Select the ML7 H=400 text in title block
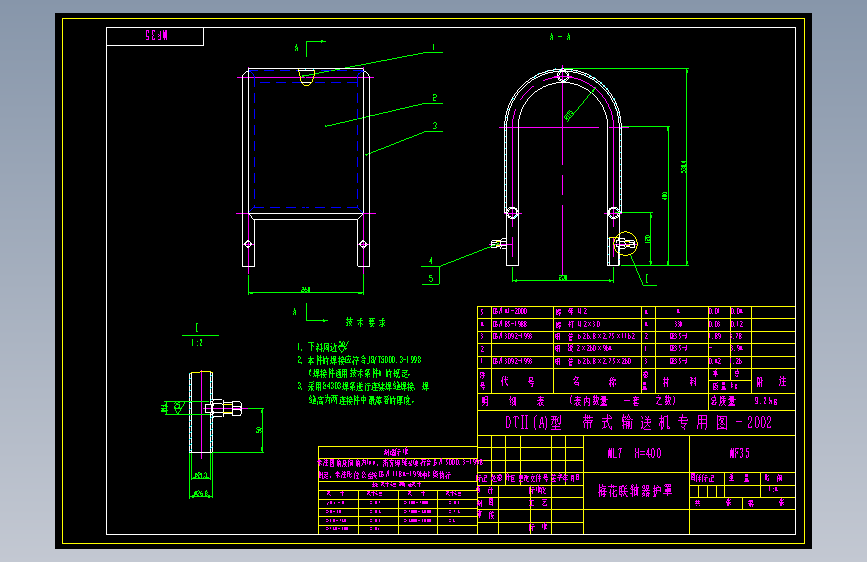867x562 pixels. click(634, 454)
